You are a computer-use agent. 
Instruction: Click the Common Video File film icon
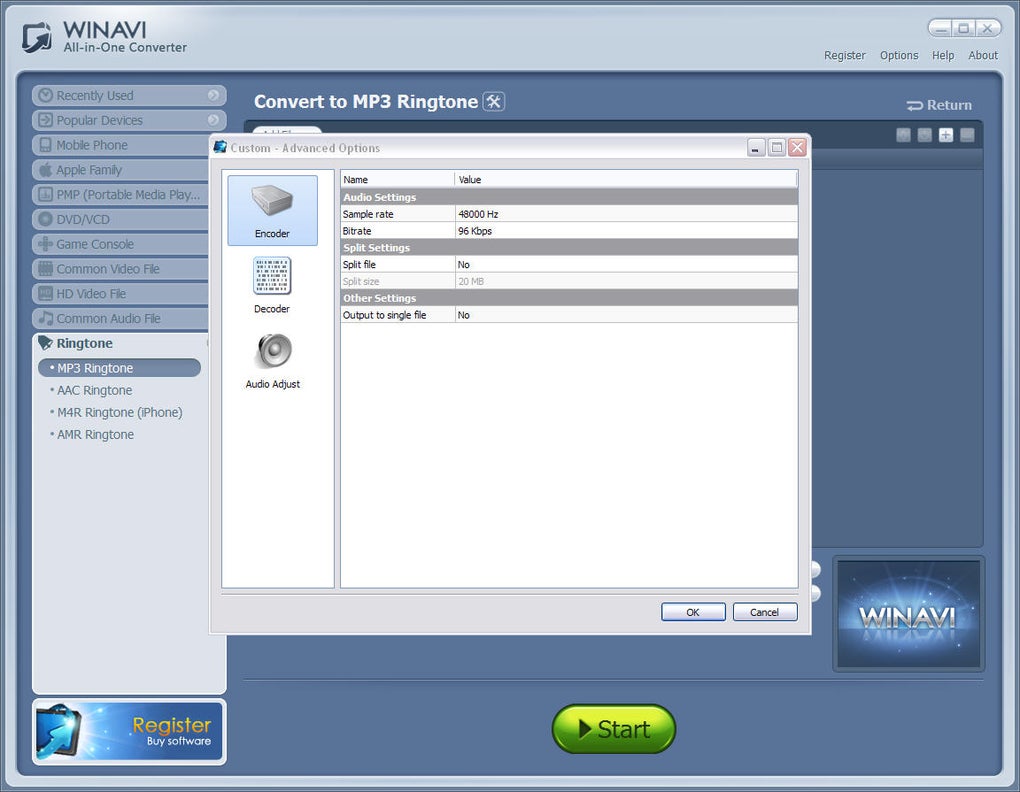45,268
